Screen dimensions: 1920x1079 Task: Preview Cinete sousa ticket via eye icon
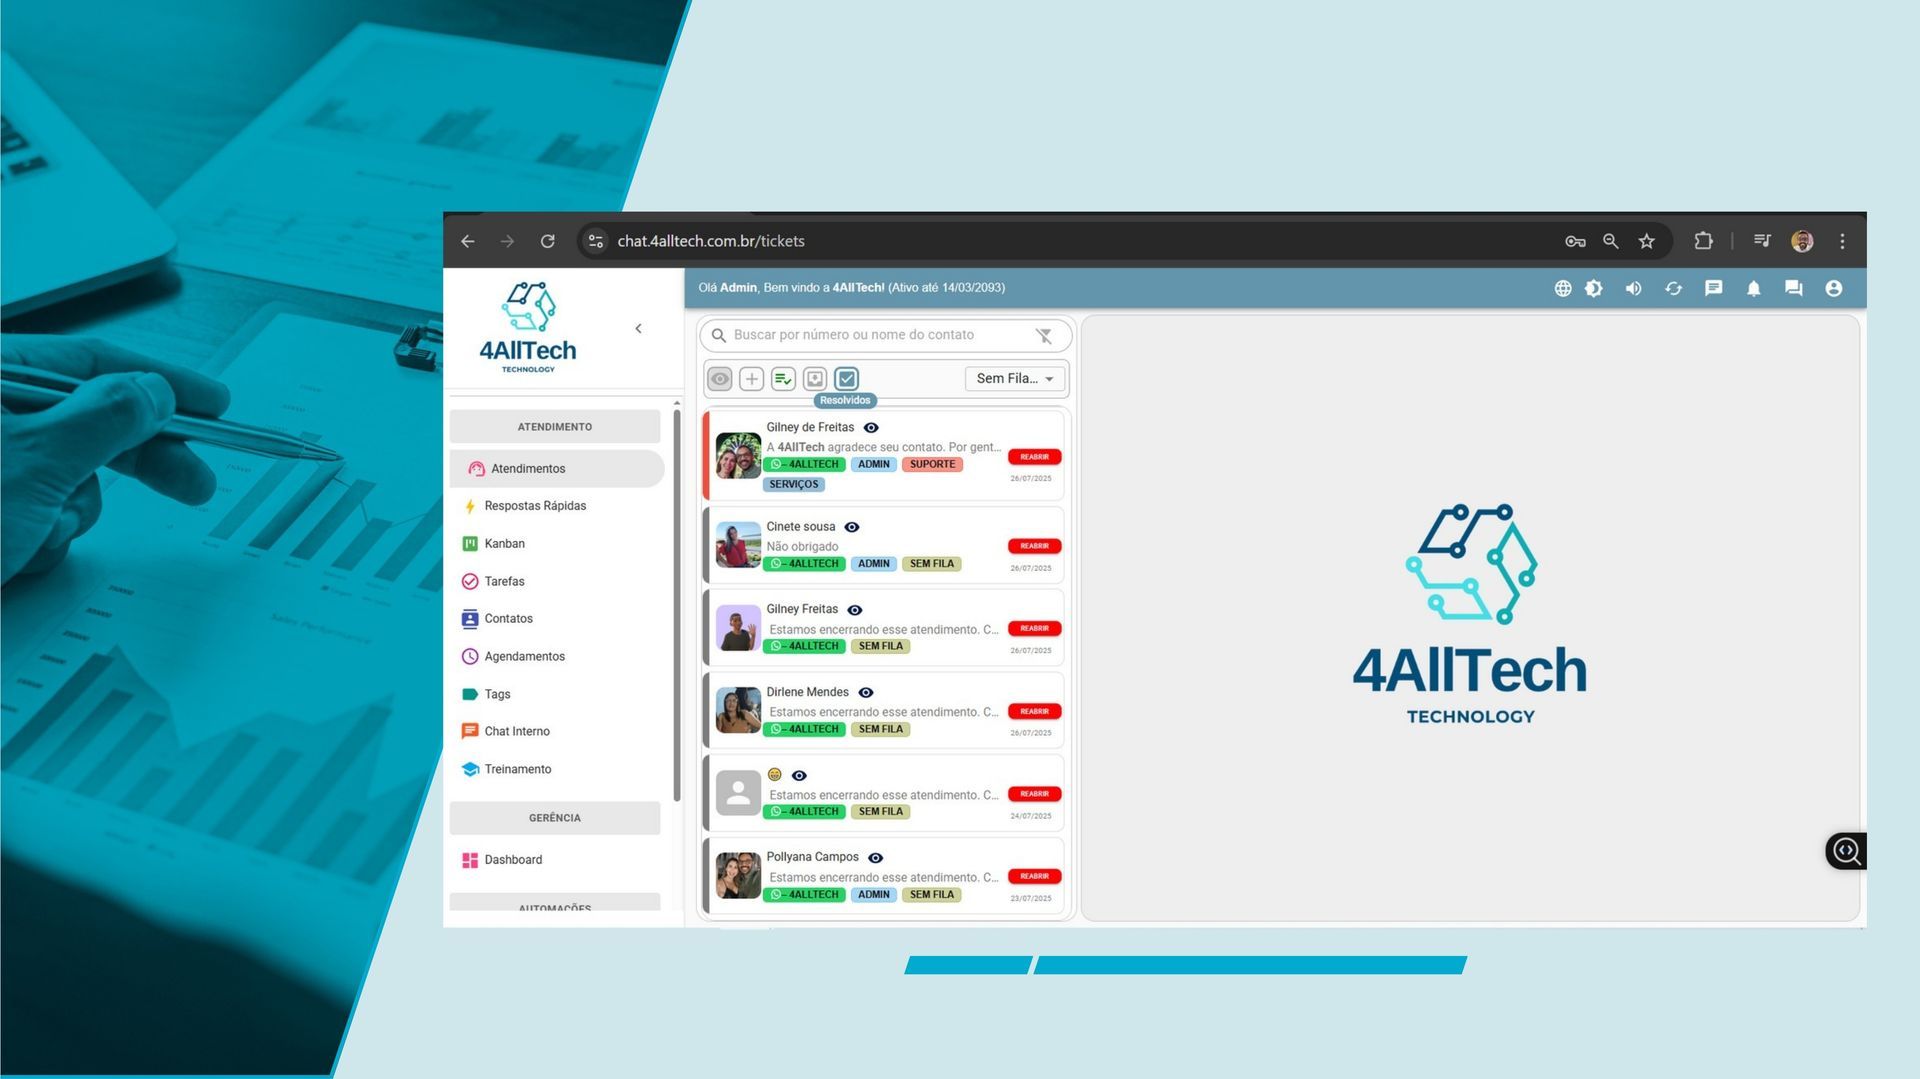tap(852, 527)
